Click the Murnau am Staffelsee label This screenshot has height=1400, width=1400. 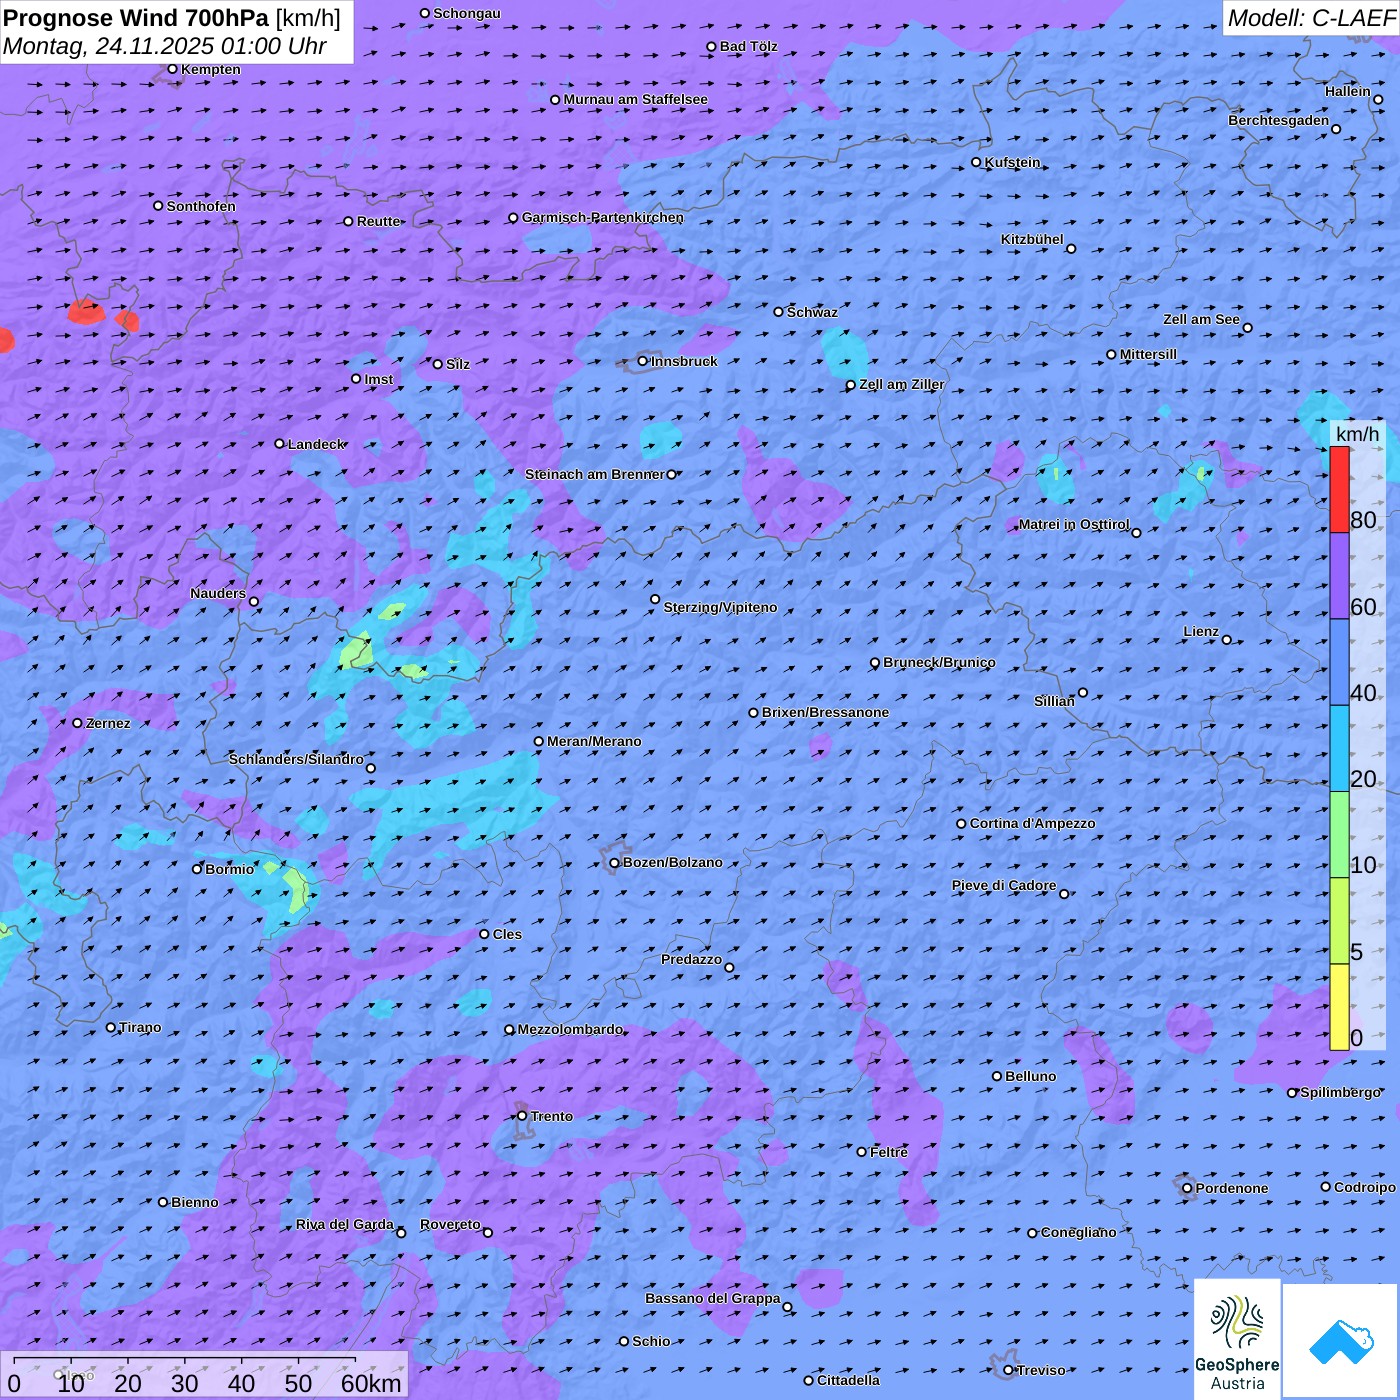(635, 99)
